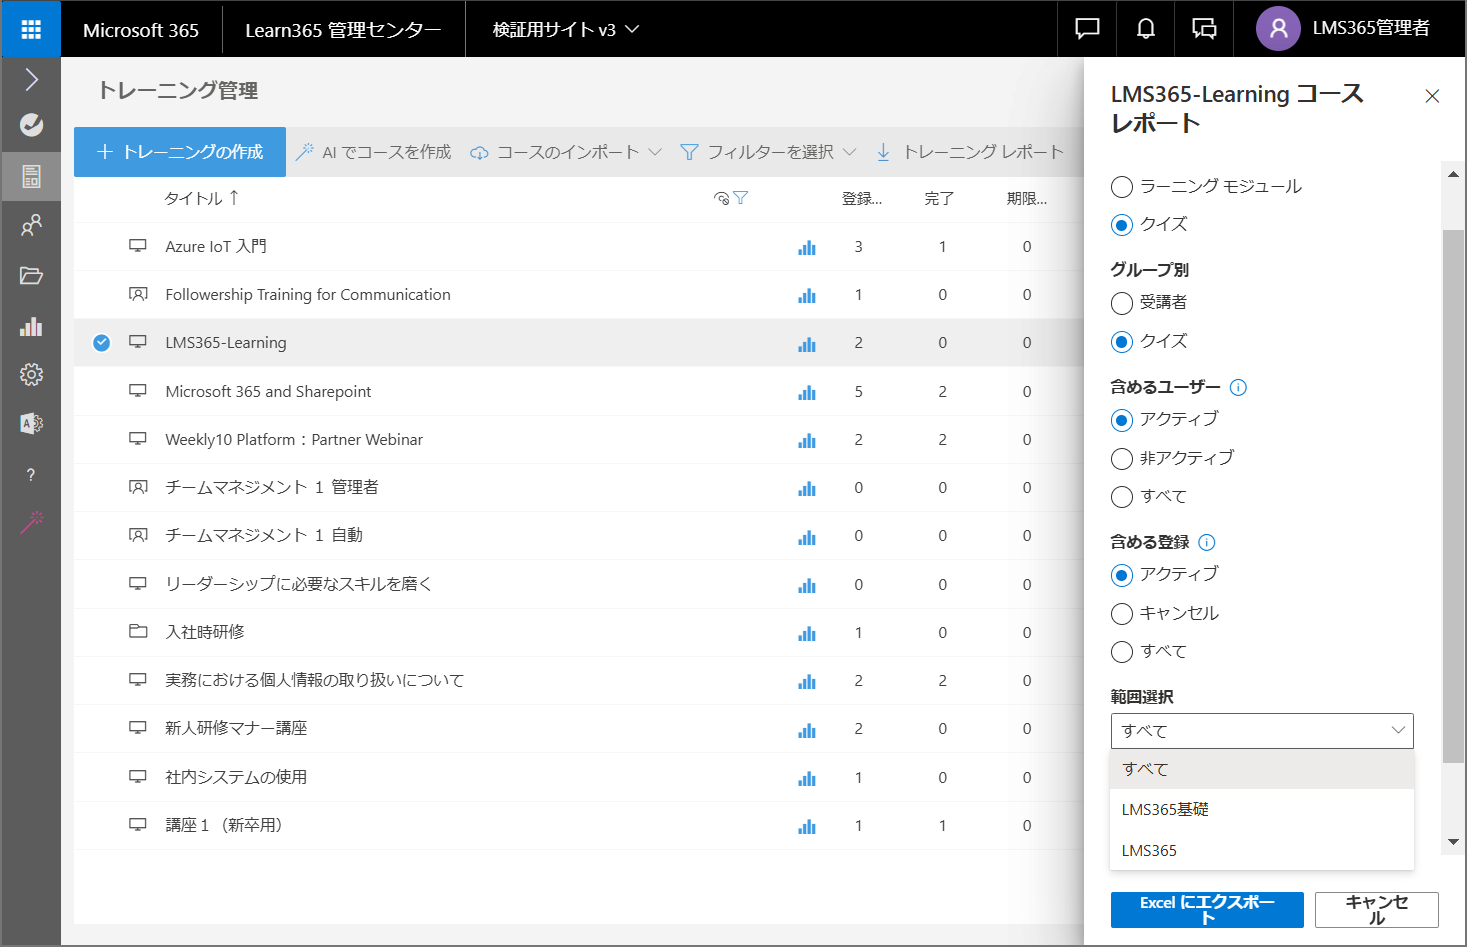Click the visibility filter icon in column header
The width and height of the screenshot is (1467, 947).
click(731, 198)
